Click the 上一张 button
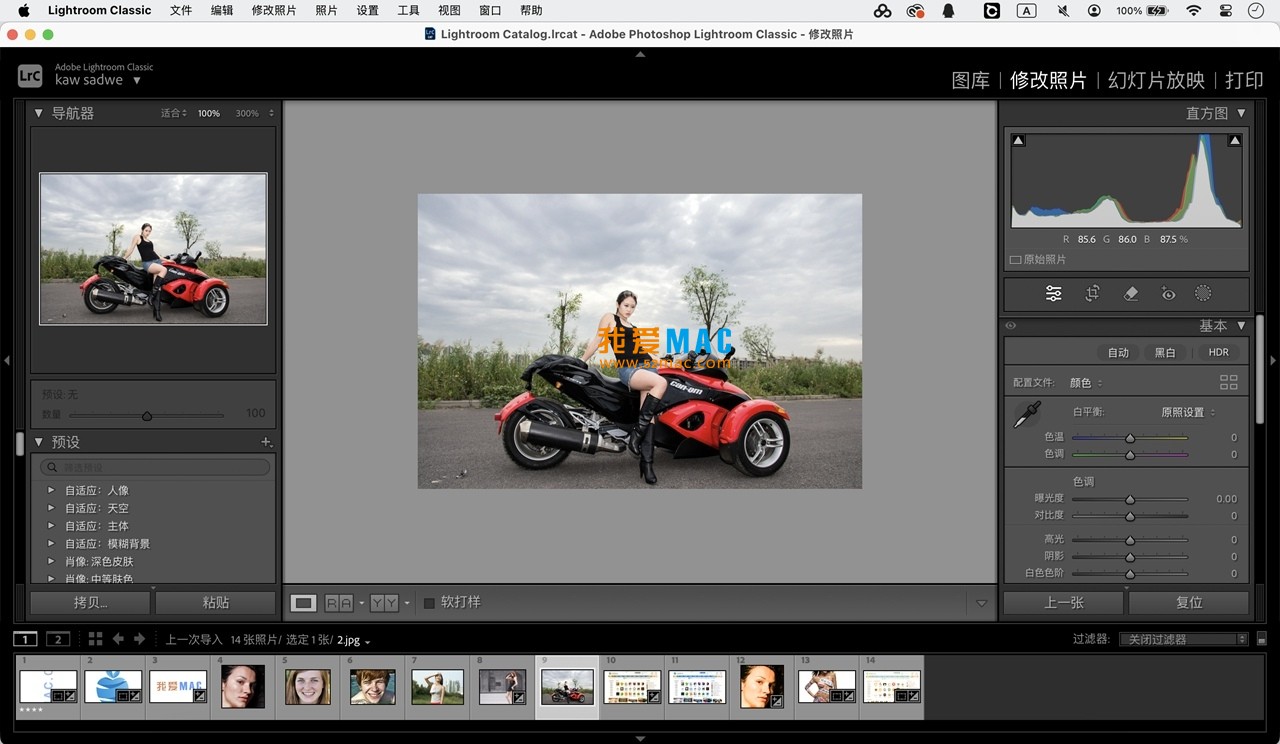1280x744 pixels. point(1064,603)
